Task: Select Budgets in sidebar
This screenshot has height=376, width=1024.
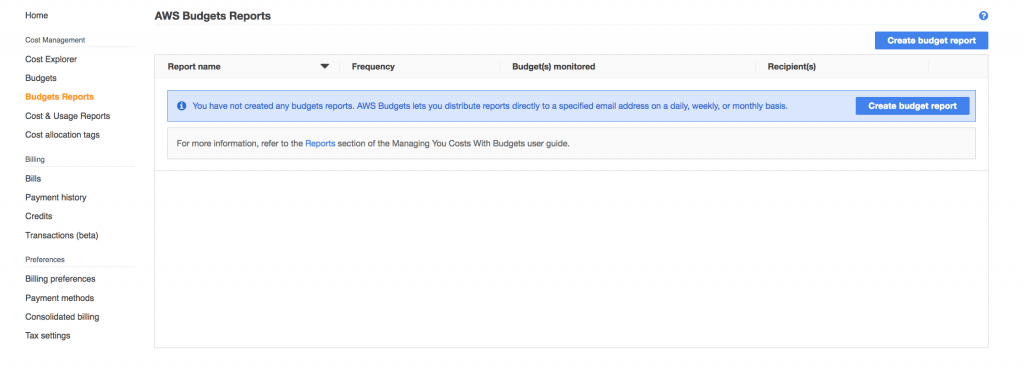Action: [x=40, y=78]
